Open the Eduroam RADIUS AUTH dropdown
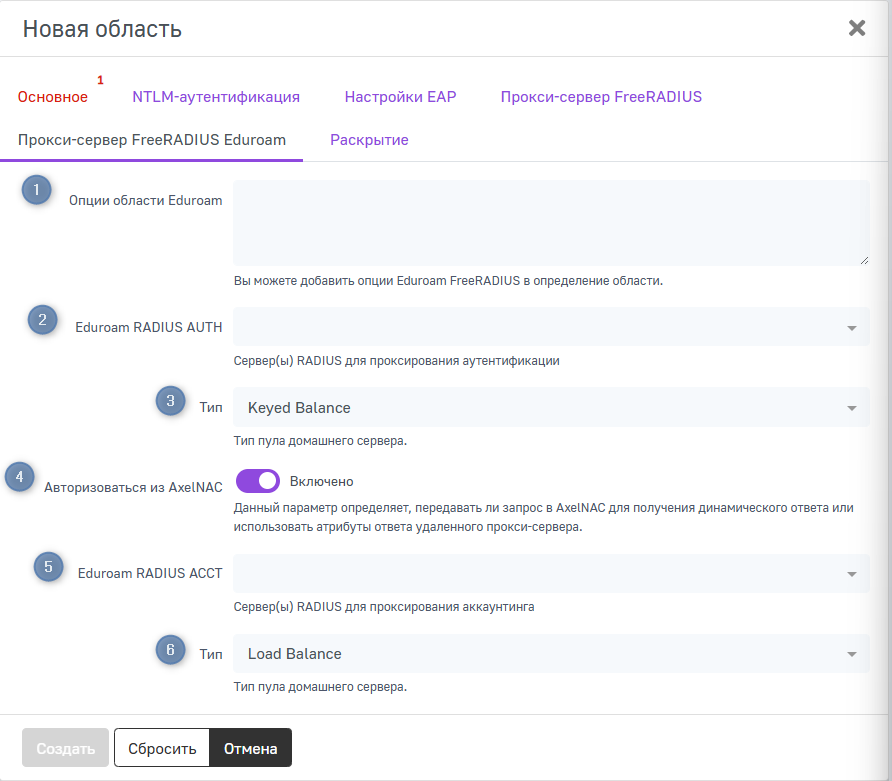This screenshot has width=892, height=781. click(x=551, y=327)
